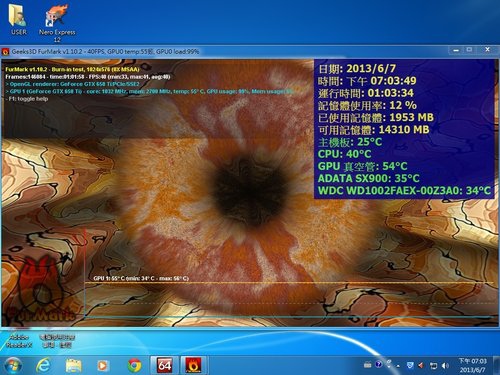Image resolution: width=500 pixels, height=375 pixels.
Task: Open the USER folder desktop icon
Action: 18,19
